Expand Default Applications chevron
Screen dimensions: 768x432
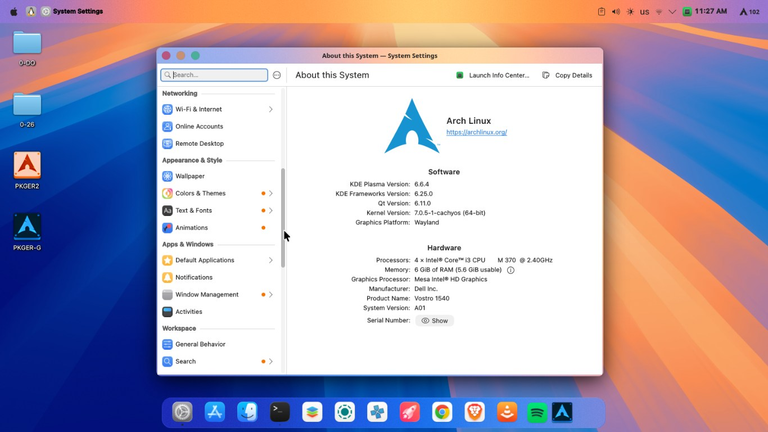coord(270,260)
